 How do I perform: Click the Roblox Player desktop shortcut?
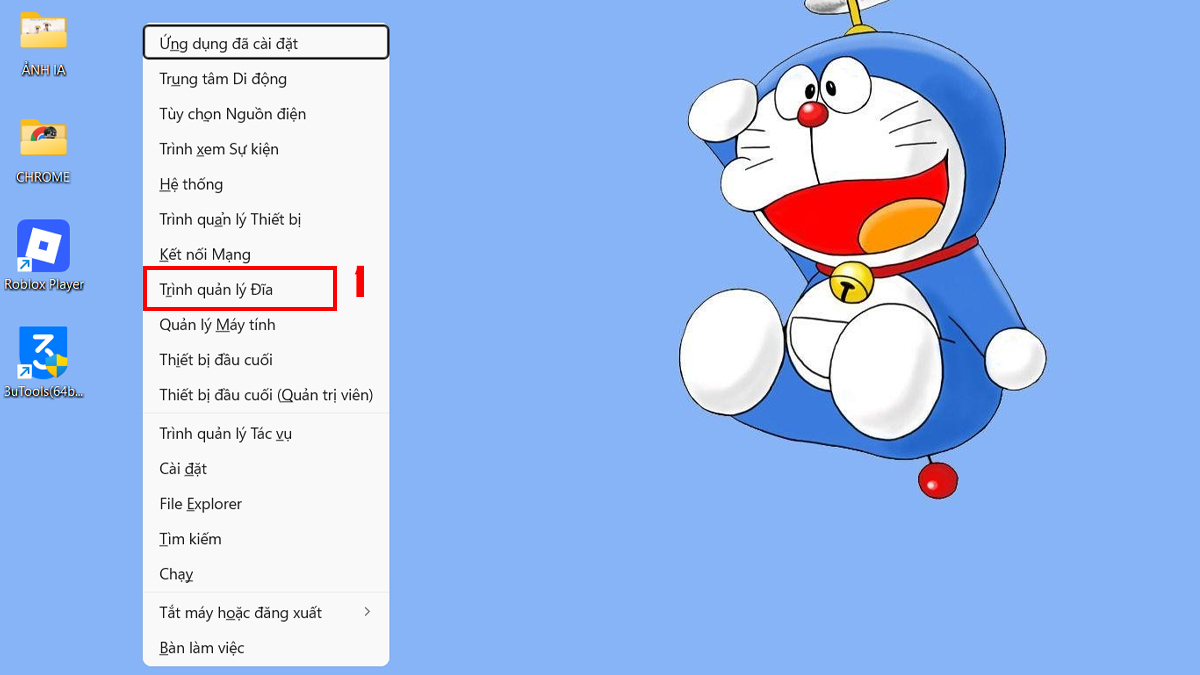pos(43,256)
